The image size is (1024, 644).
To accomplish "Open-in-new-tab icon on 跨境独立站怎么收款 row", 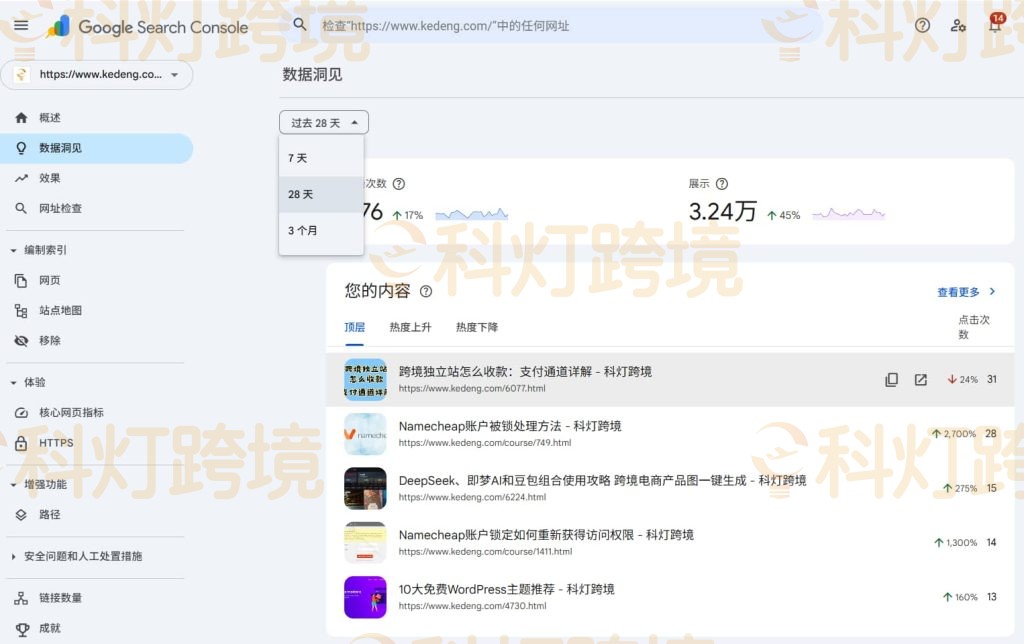I will pyautogui.click(x=921, y=379).
